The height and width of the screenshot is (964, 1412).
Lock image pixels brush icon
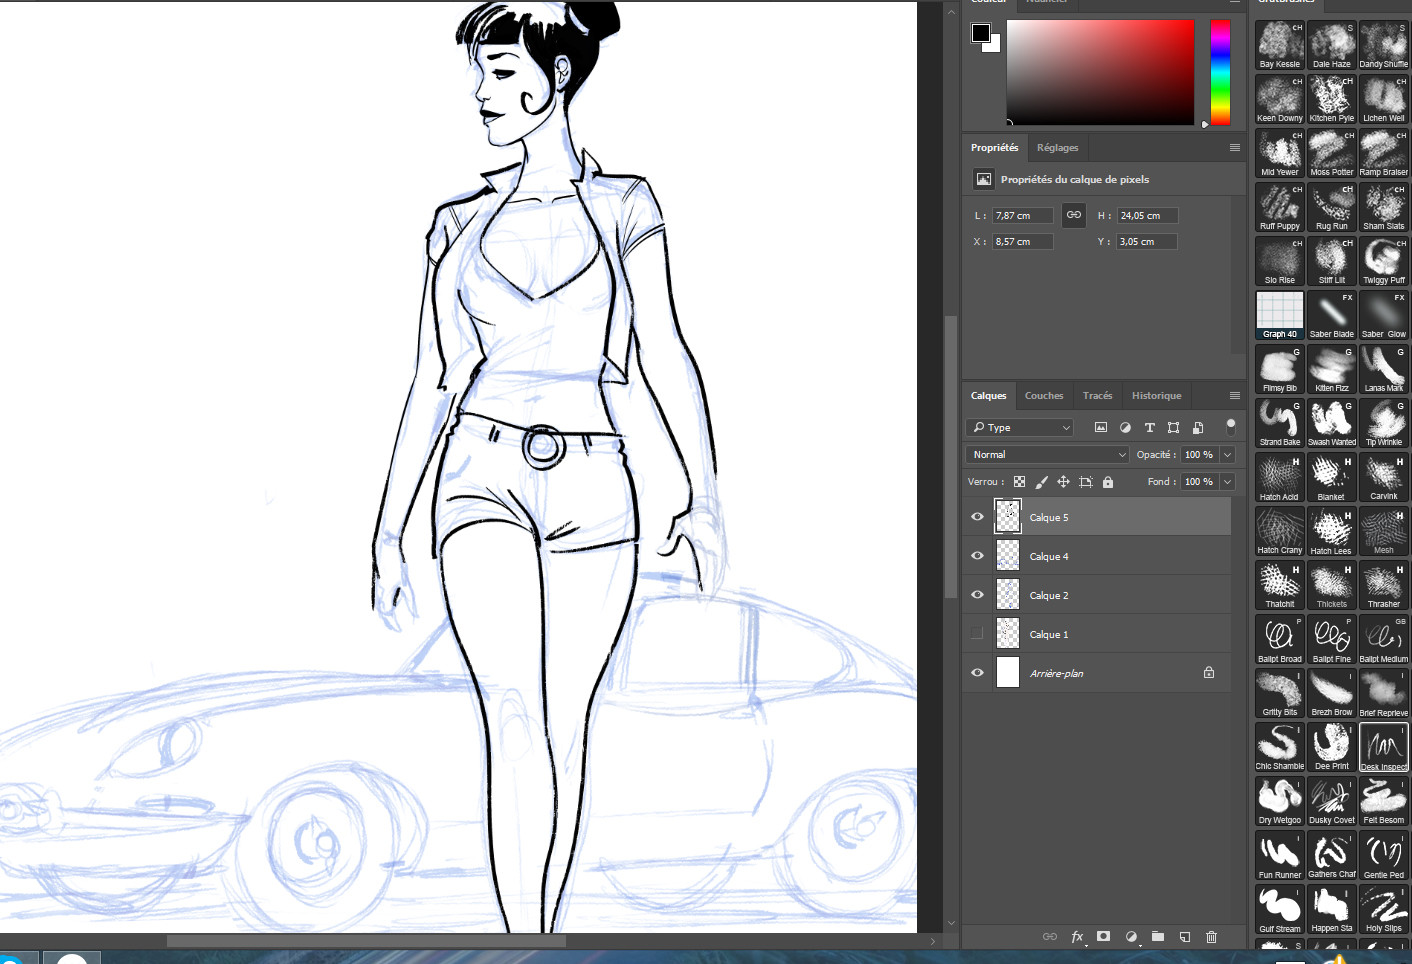point(1041,482)
